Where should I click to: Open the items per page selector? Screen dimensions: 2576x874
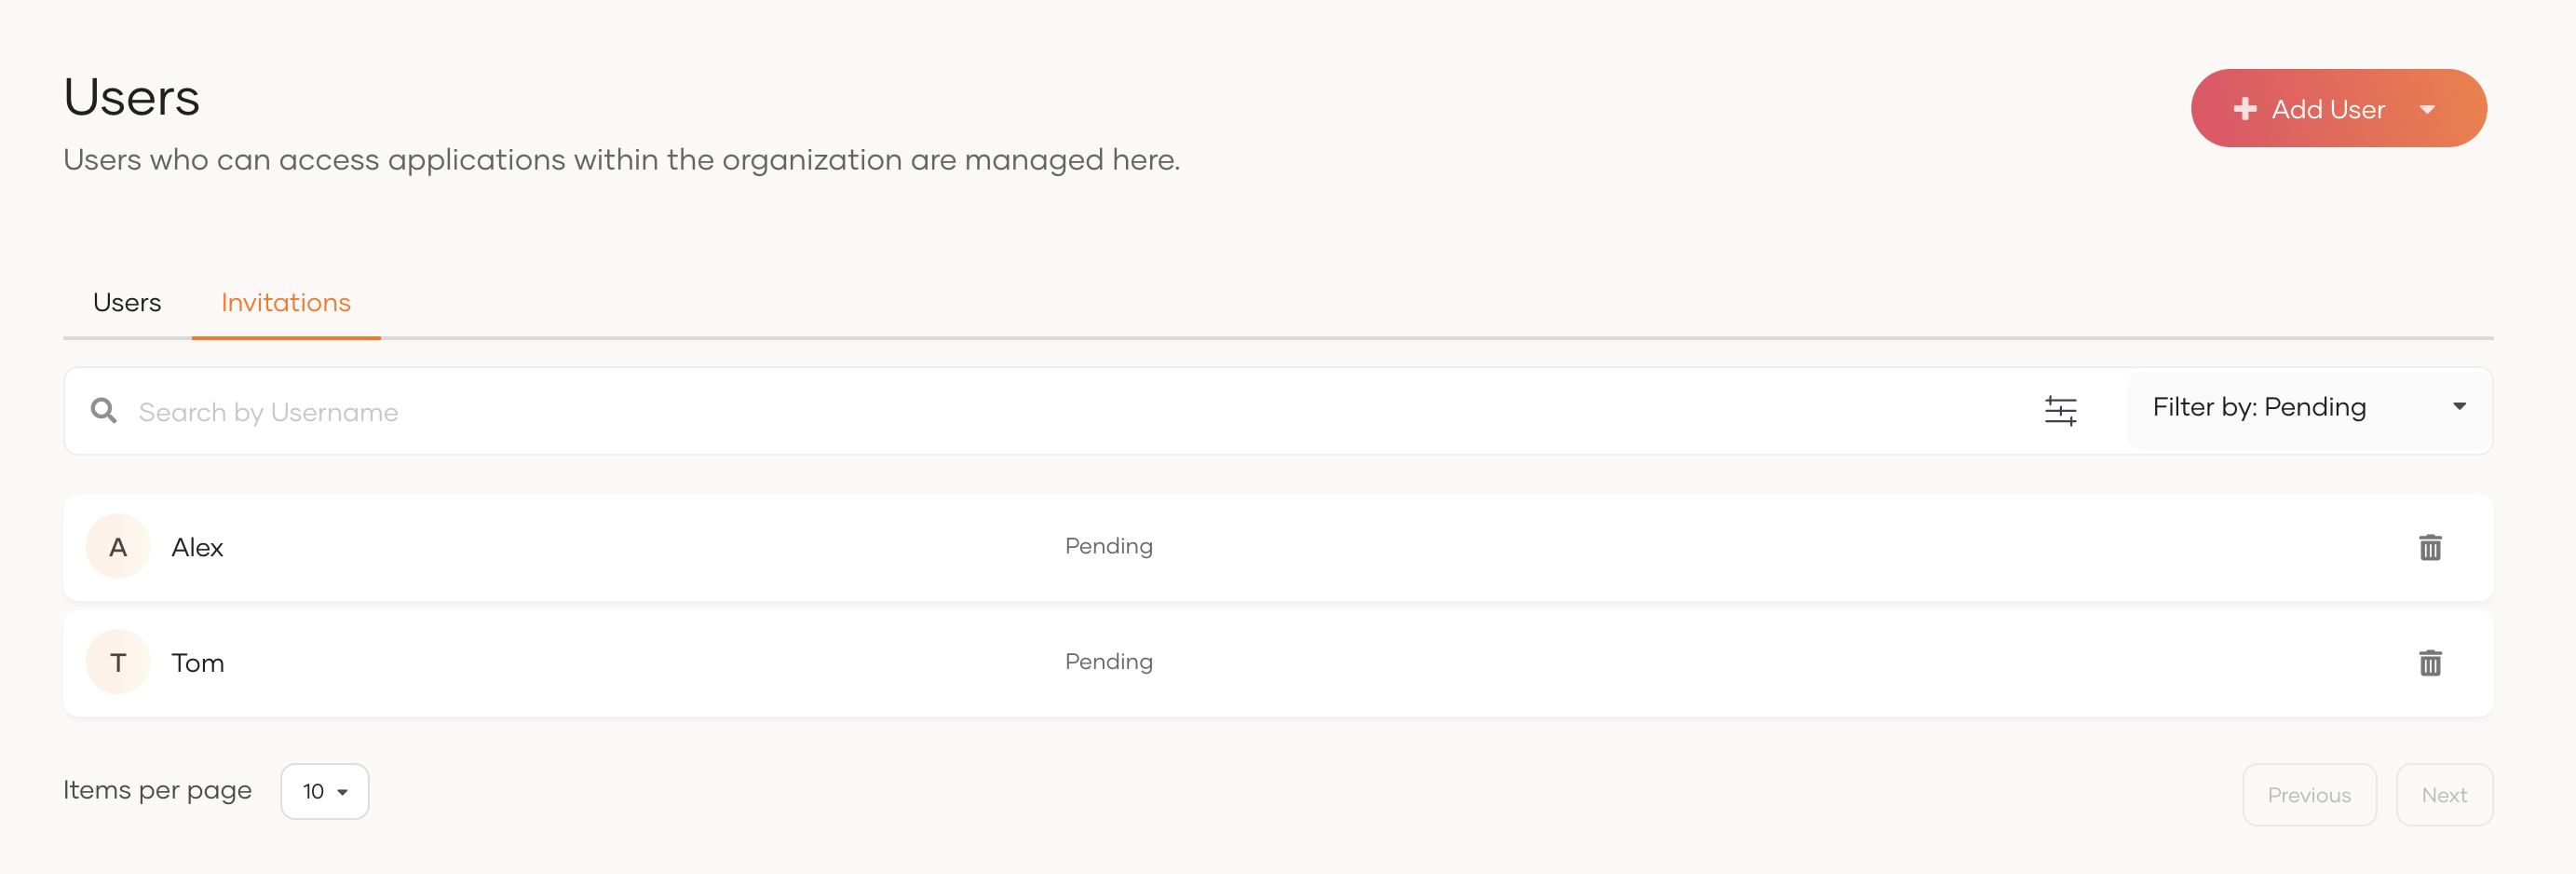325,791
